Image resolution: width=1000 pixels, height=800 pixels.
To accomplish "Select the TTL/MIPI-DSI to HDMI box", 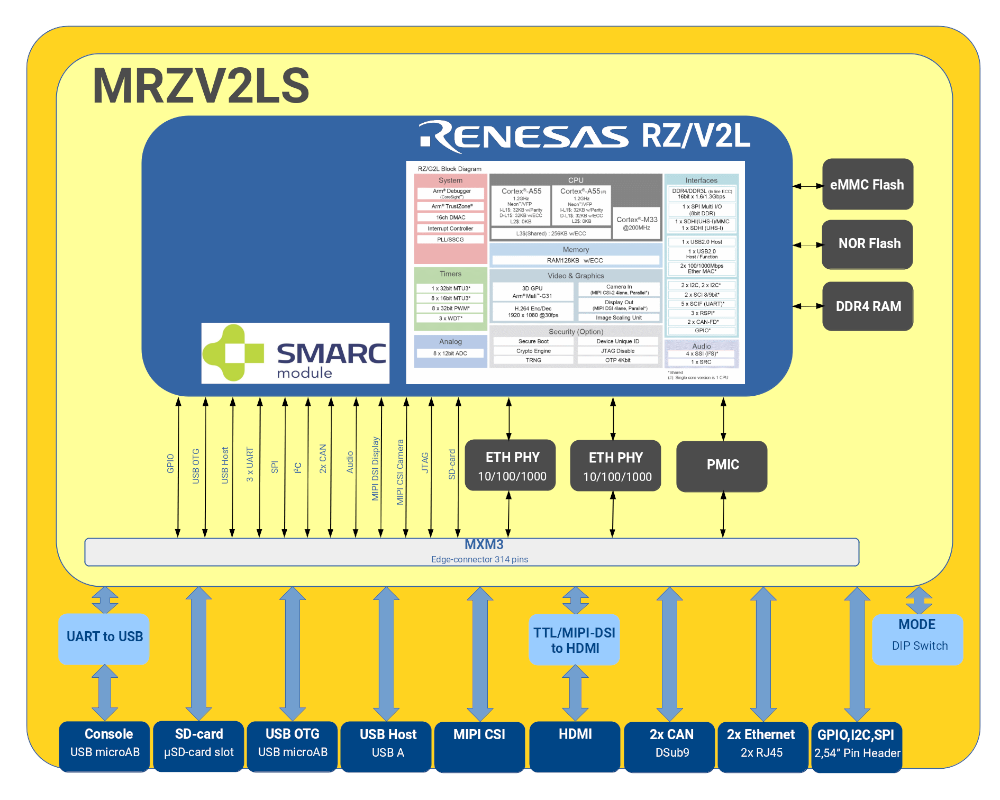I will [574, 640].
